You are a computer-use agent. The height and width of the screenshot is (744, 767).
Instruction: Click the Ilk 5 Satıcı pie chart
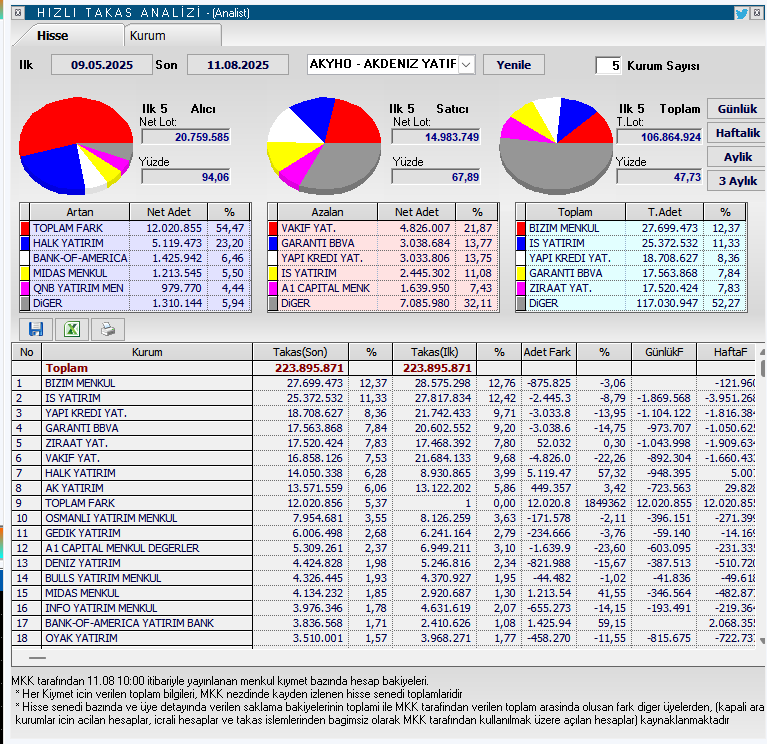324,146
